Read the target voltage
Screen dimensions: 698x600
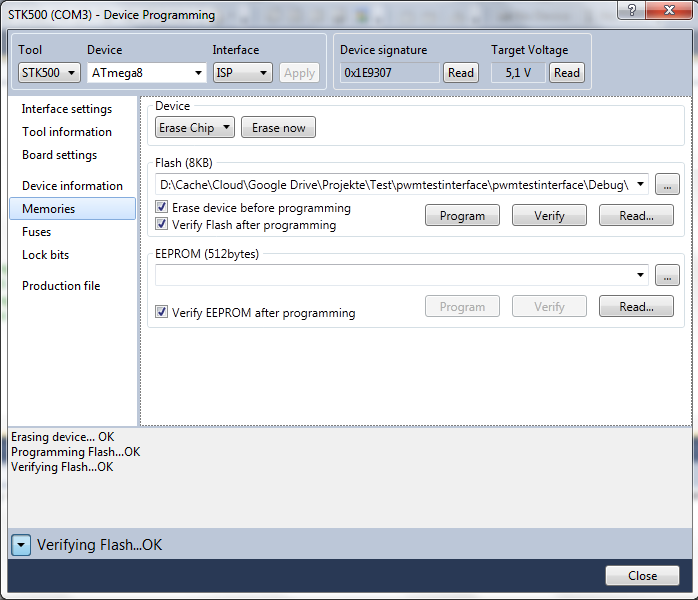567,73
